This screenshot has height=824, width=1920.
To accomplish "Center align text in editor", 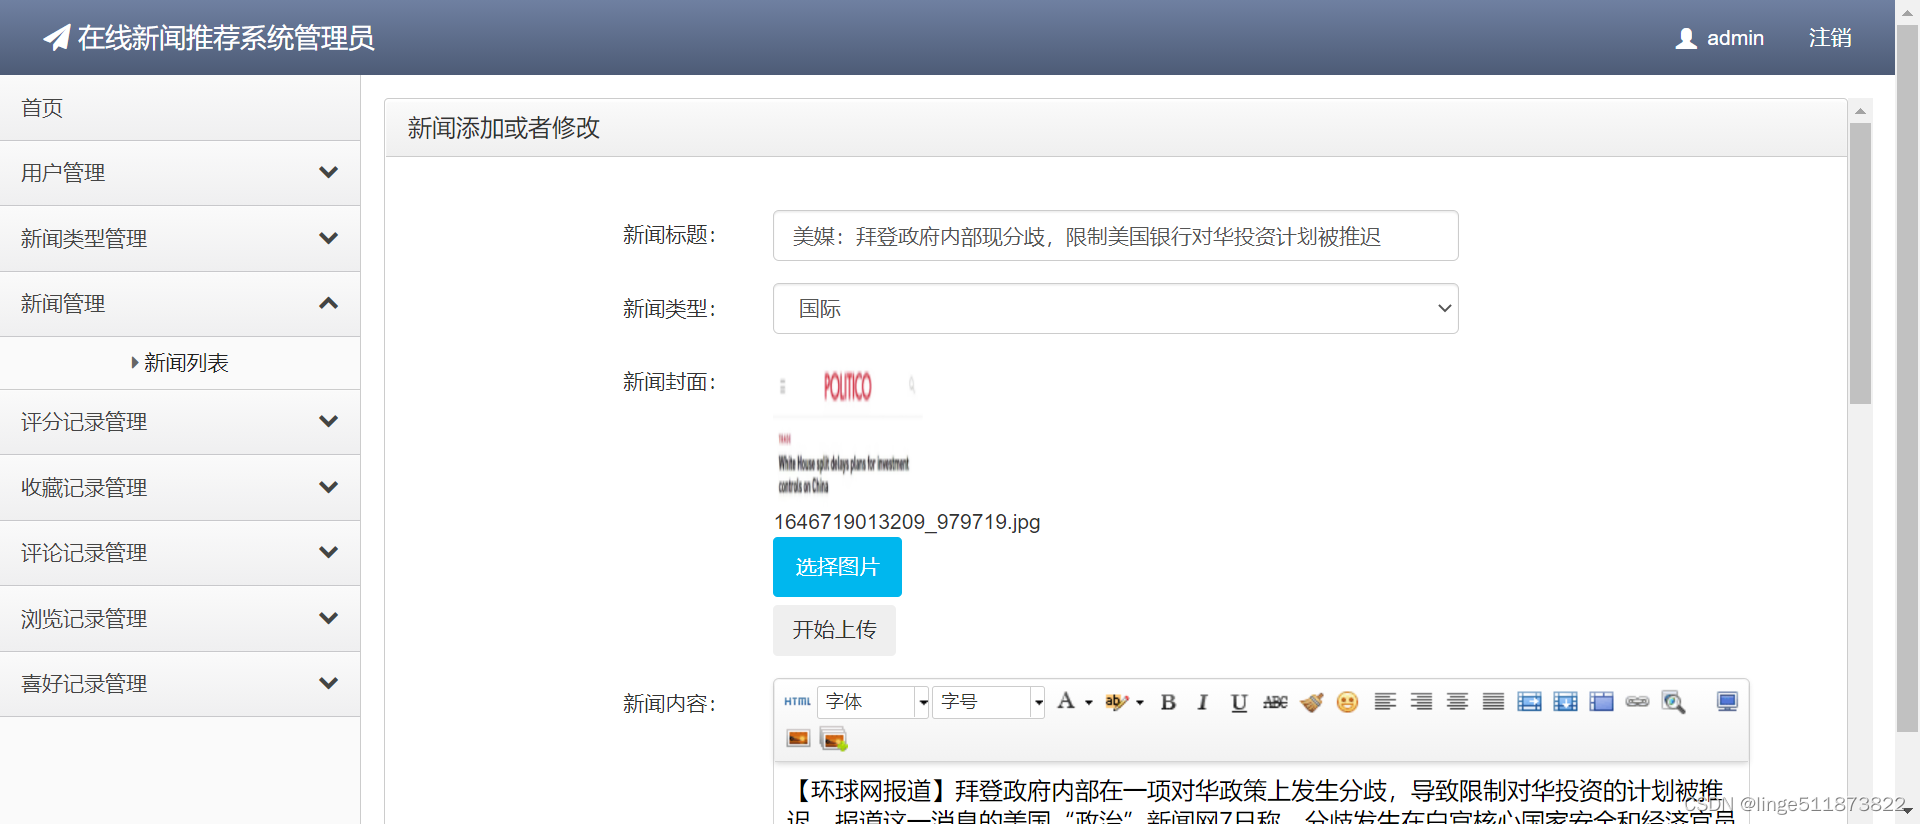I will click(1457, 702).
